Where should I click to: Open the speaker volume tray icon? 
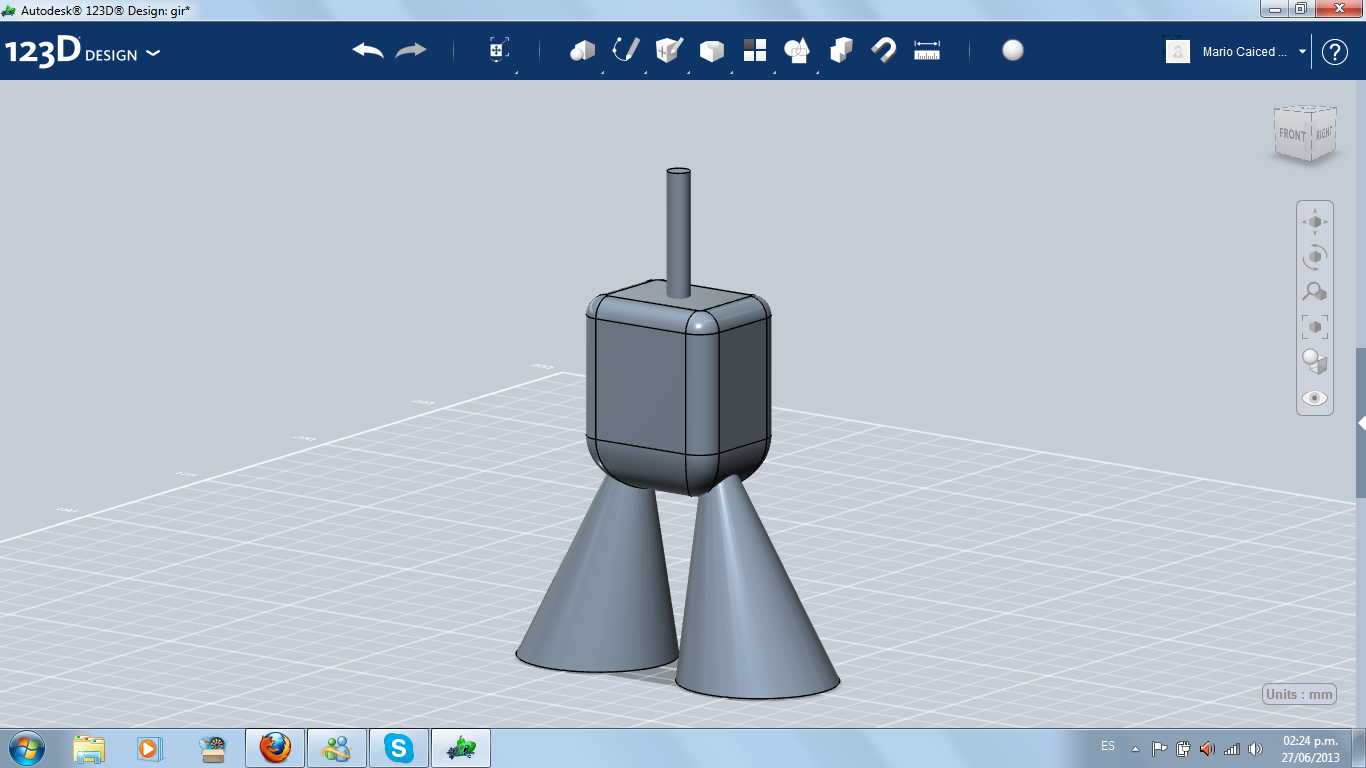(x=1256, y=748)
